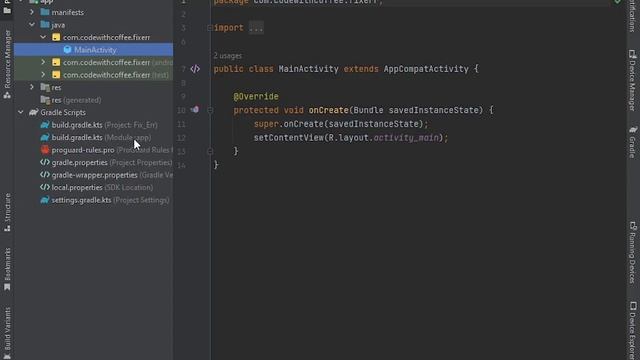Click activity_main in setContentView line
This screenshot has width=640, height=360.
pyautogui.click(x=406, y=138)
